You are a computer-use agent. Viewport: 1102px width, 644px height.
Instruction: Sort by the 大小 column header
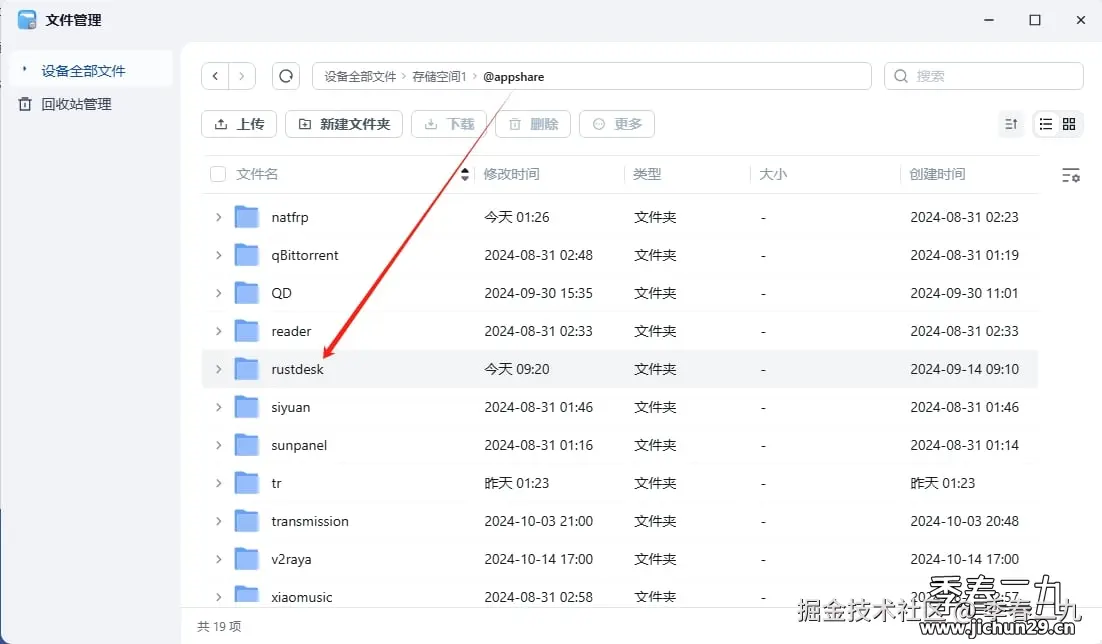[773, 174]
